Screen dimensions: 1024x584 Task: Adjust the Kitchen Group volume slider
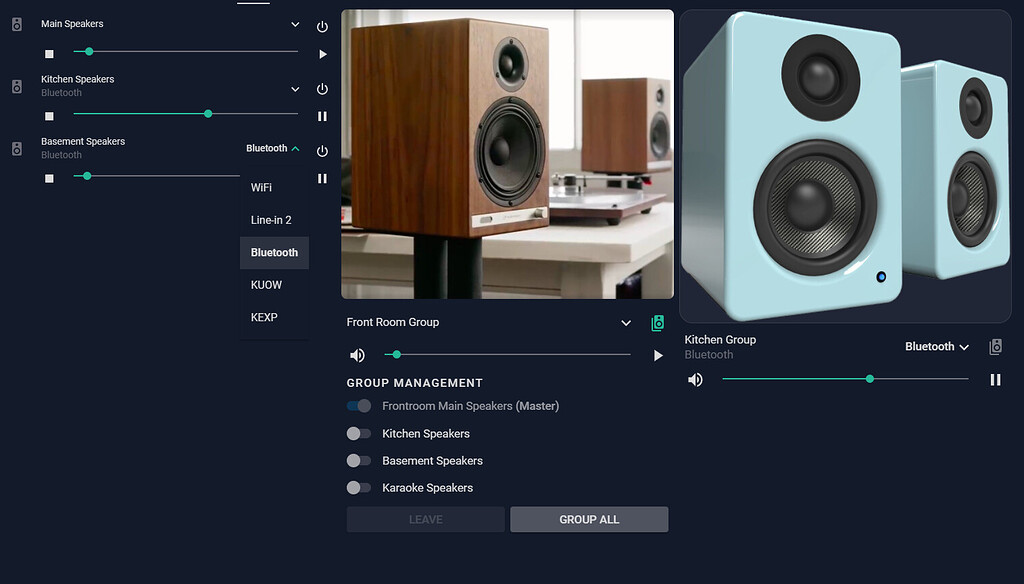click(870, 379)
